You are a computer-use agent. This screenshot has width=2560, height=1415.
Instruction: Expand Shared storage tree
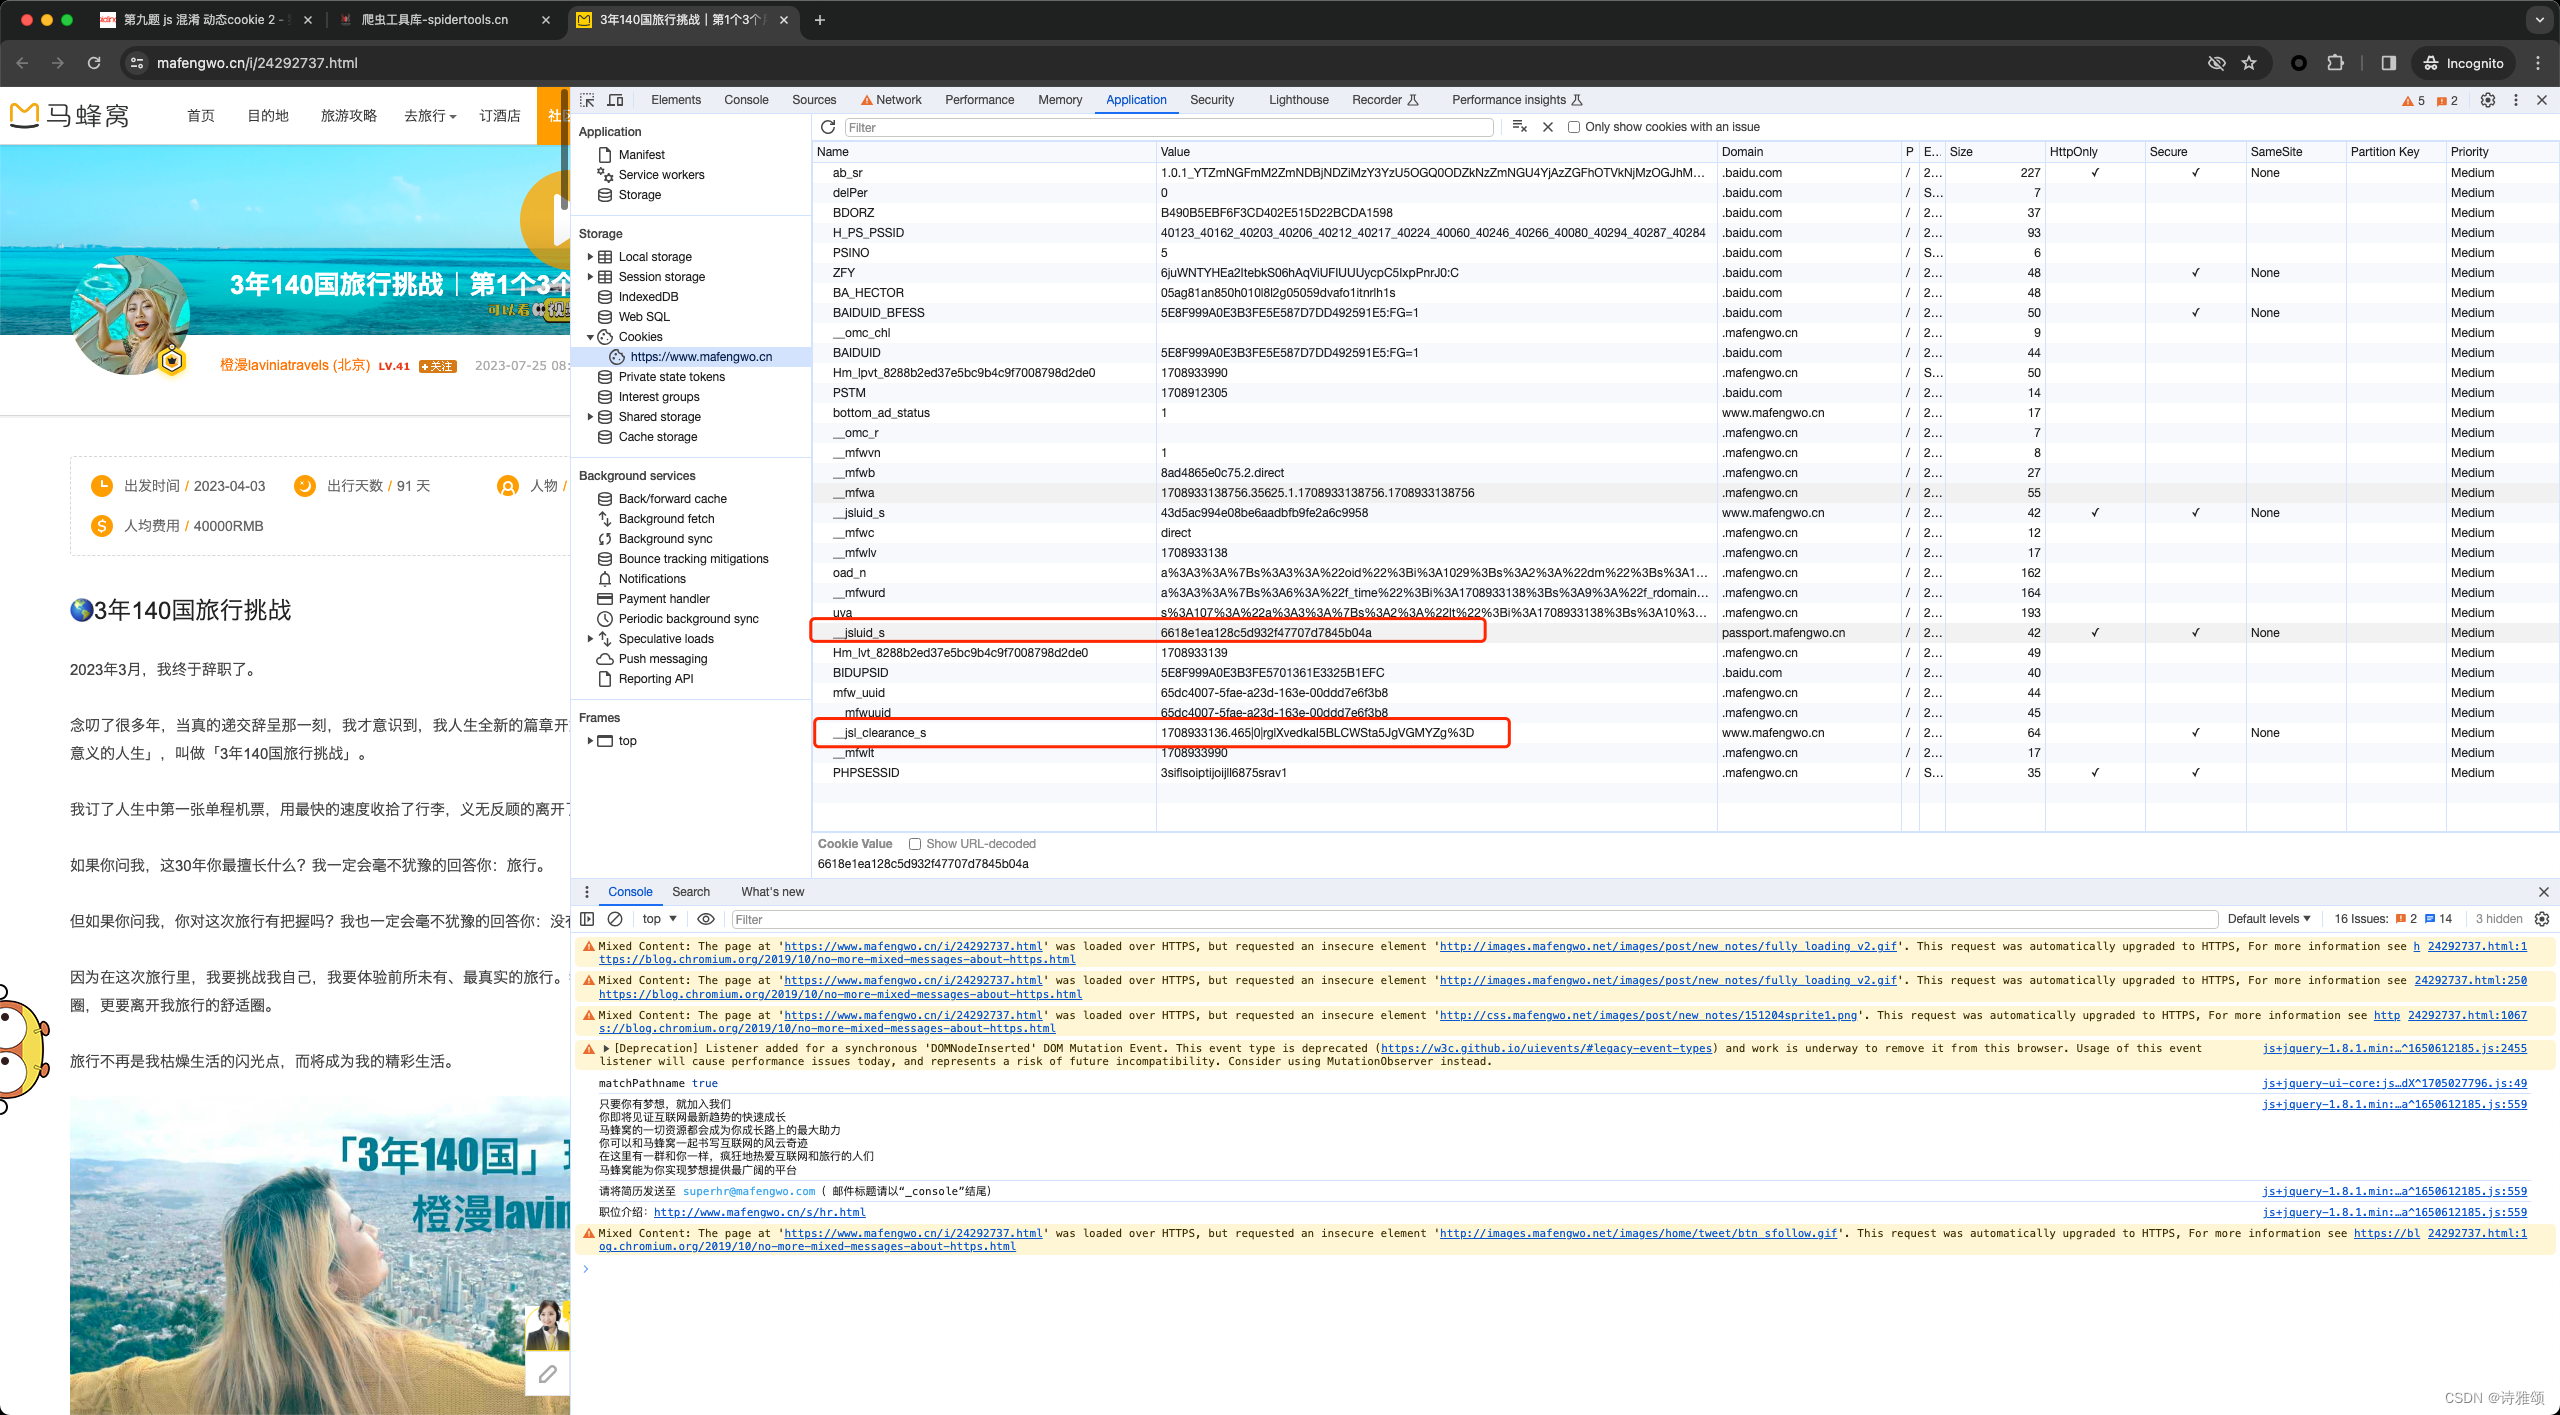point(590,417)
